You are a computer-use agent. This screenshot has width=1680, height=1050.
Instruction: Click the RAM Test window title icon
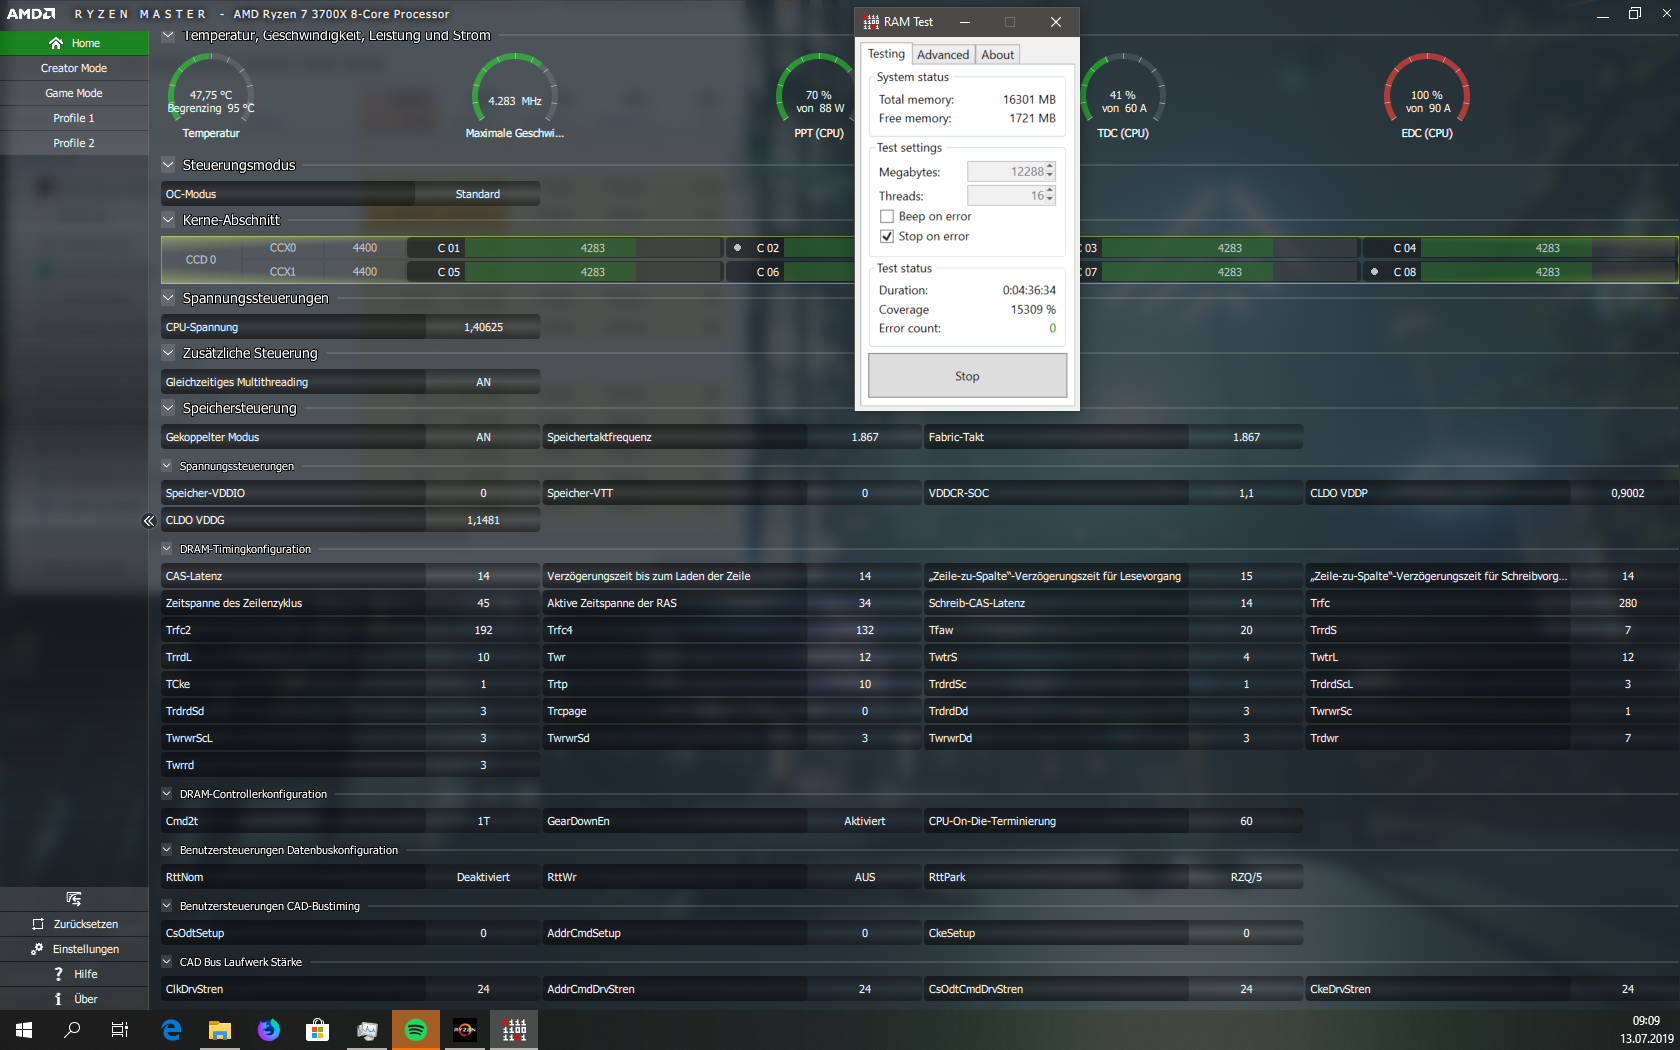[871, 22]
